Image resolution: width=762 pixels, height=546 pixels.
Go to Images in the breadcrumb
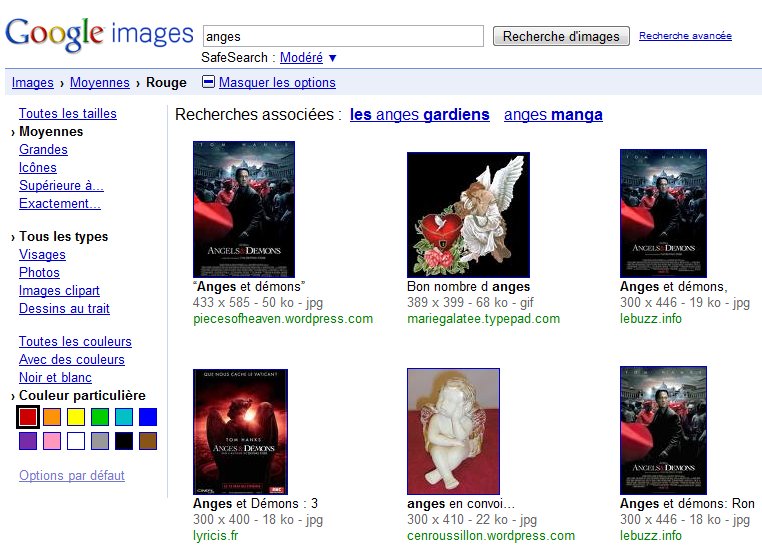(33, 83)
